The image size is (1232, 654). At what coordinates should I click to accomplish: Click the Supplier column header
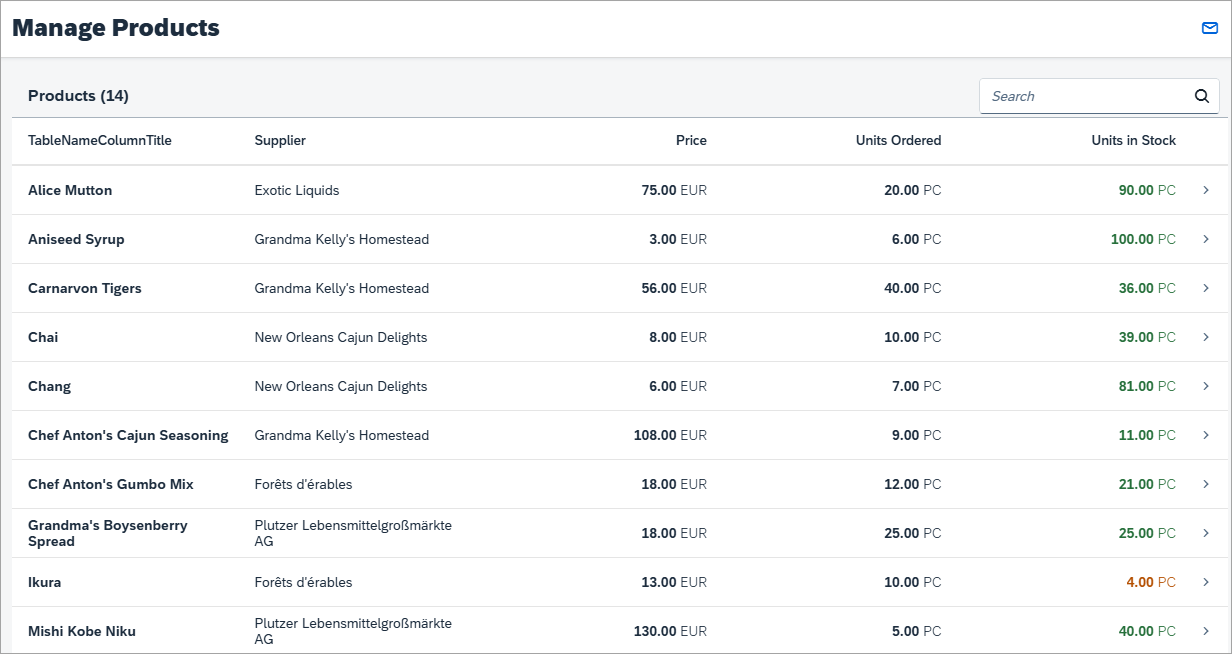coord(280,140)
